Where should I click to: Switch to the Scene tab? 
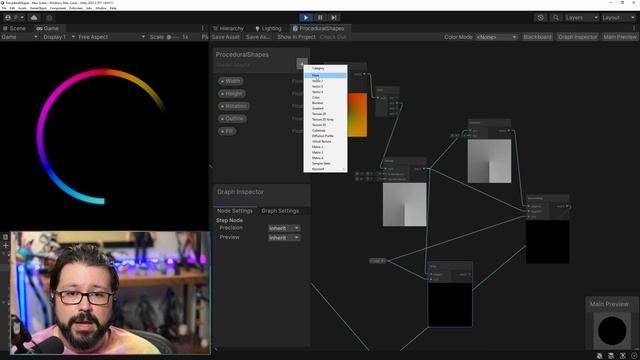[x=14, y=28]
